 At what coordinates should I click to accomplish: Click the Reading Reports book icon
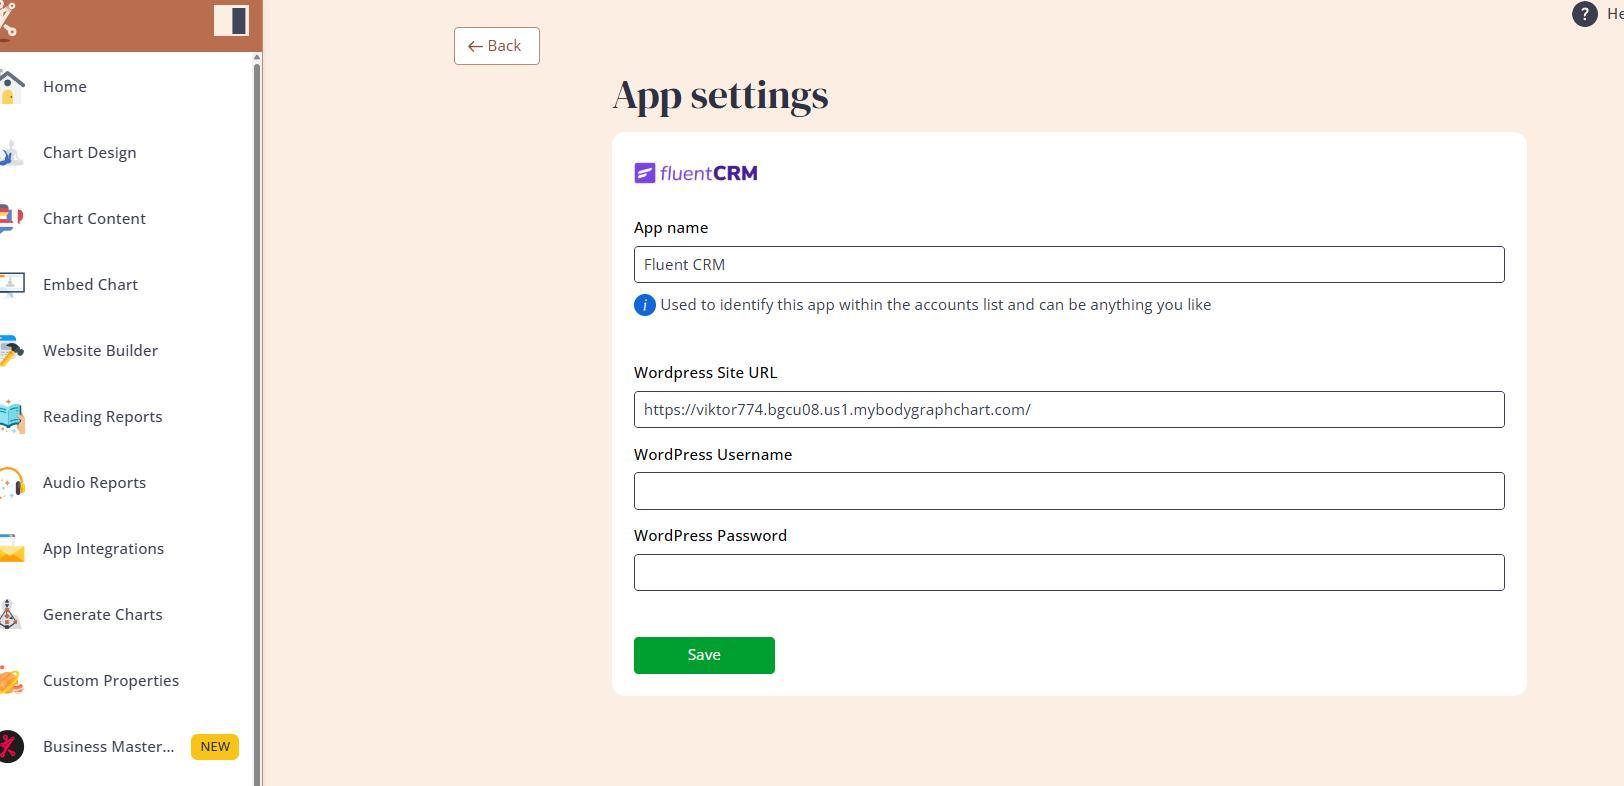(11, 417)
